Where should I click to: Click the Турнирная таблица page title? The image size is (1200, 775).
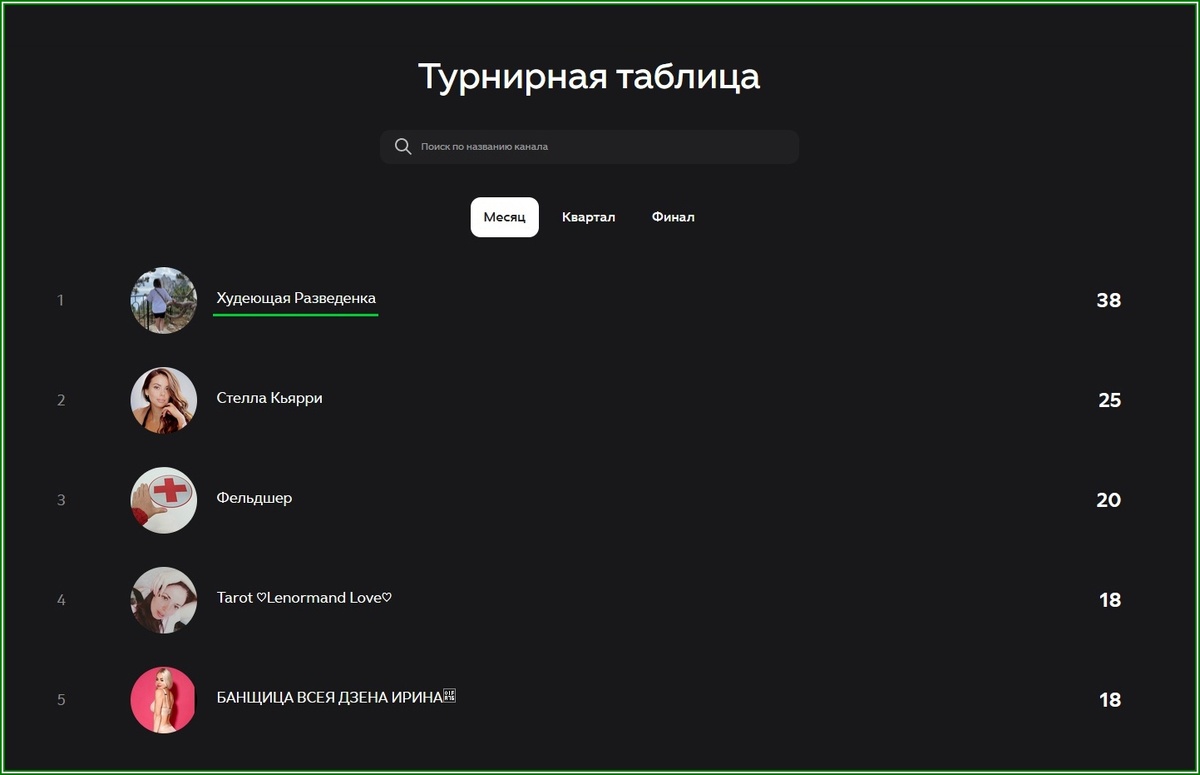coord(589,76)
